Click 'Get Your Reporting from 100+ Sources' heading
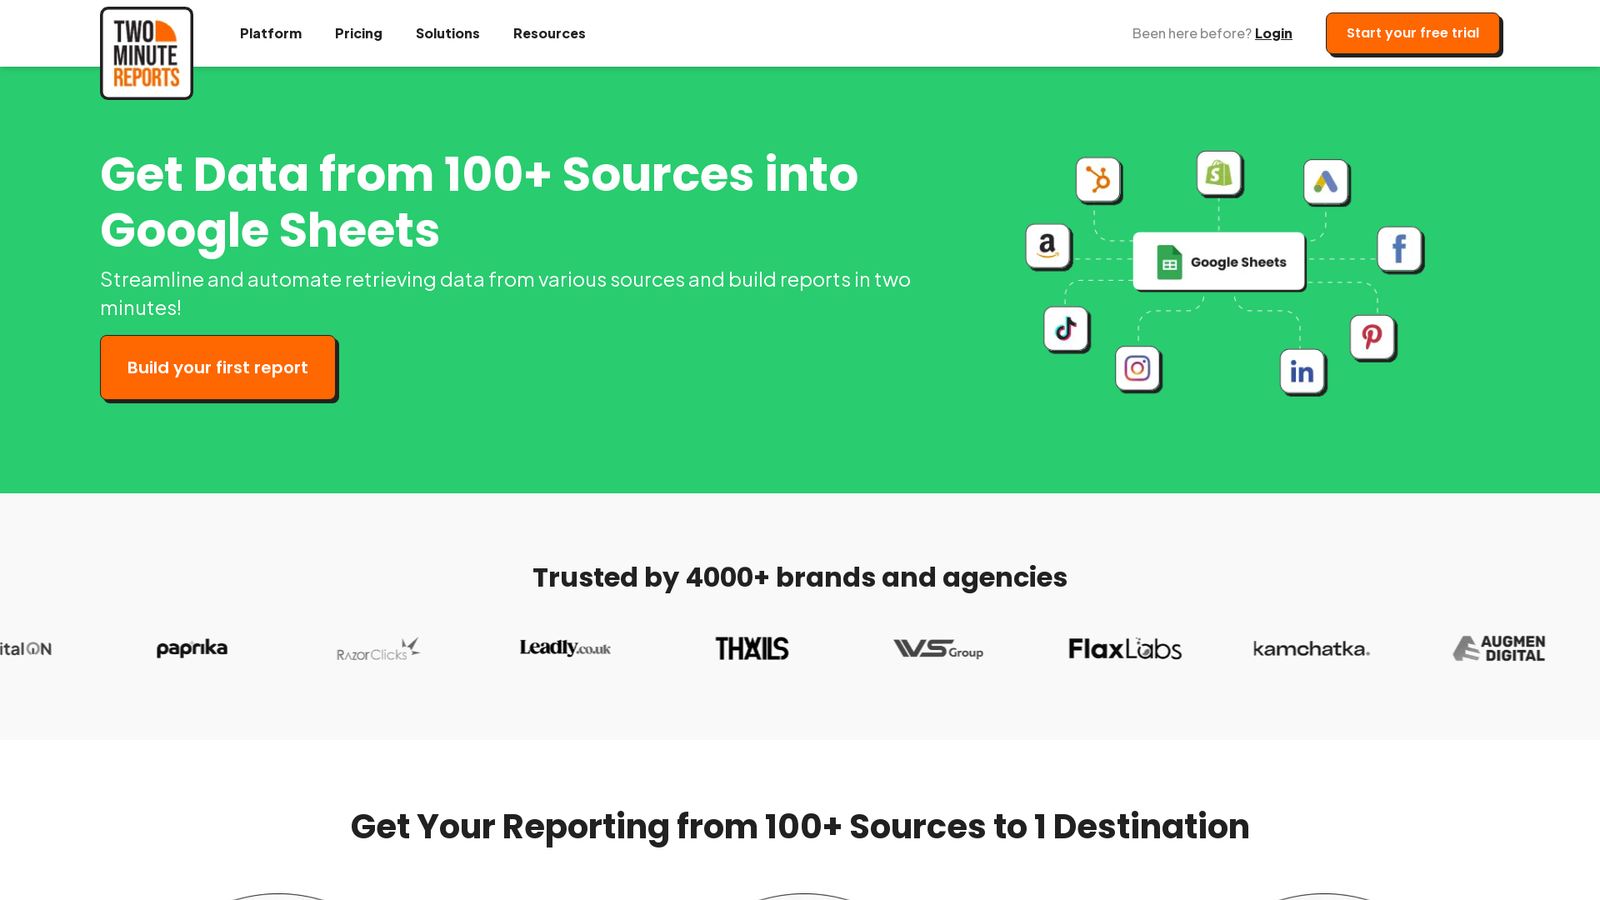The width and height of the screenshot is (1600, 900). [800, 827]
